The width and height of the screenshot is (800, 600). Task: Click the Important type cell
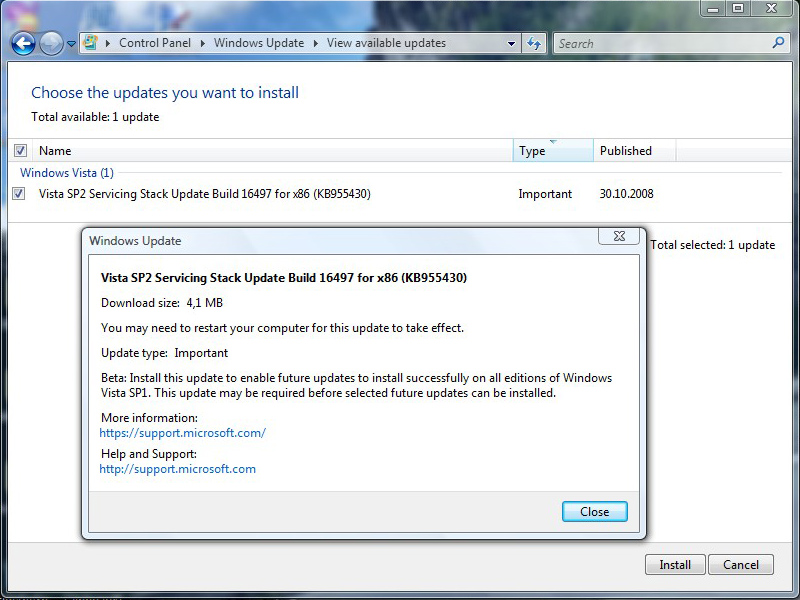point(545,194)
